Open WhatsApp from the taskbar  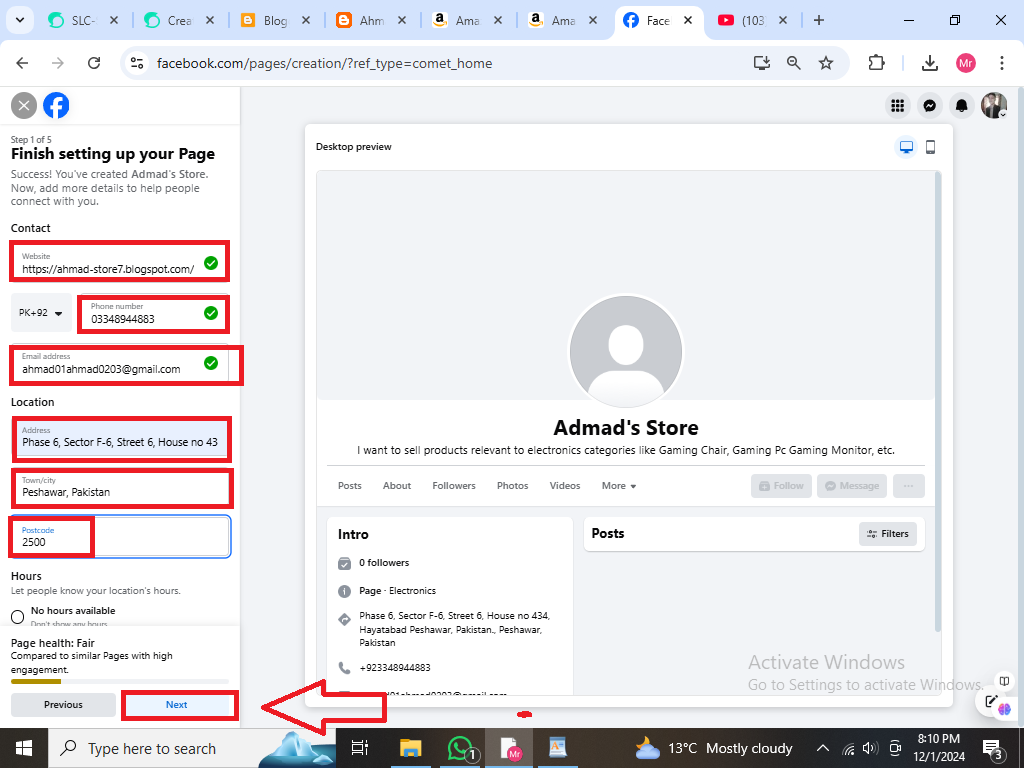click(x=462, y=748)
